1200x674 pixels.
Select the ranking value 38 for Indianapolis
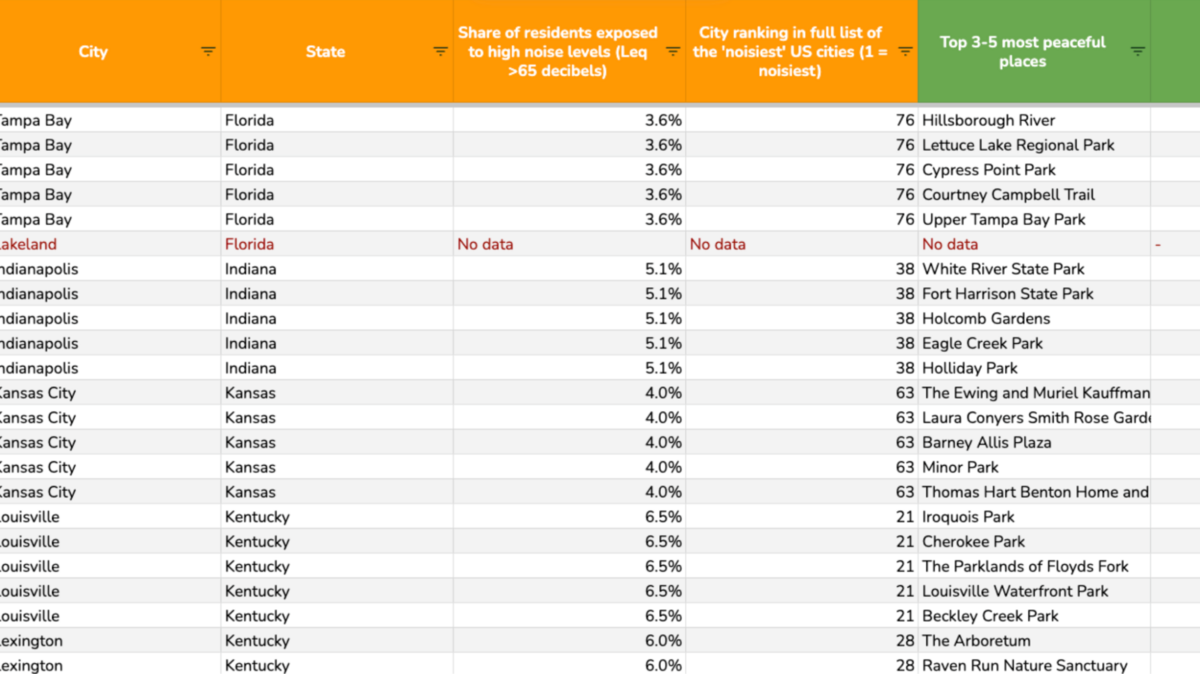(904, 268)
